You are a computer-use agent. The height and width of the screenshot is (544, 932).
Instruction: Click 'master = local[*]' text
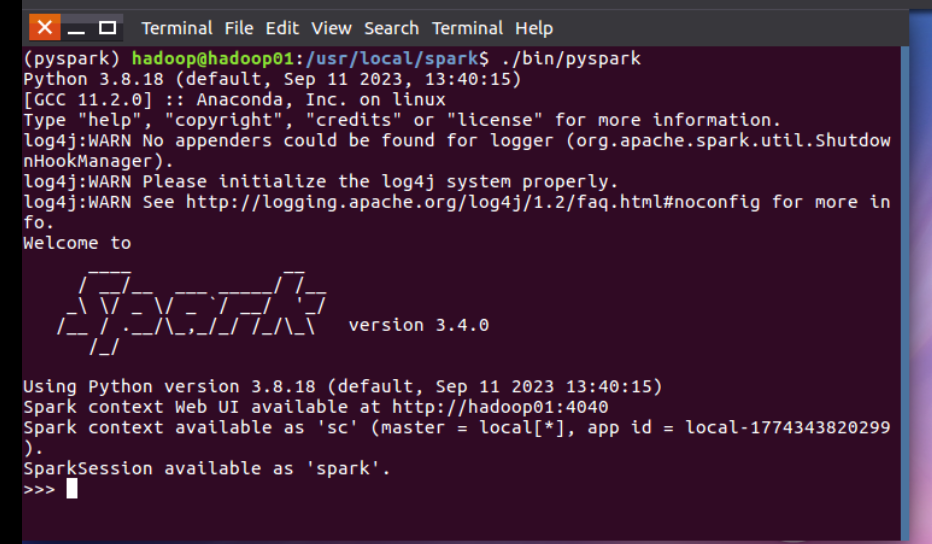[x=473, y=427]
